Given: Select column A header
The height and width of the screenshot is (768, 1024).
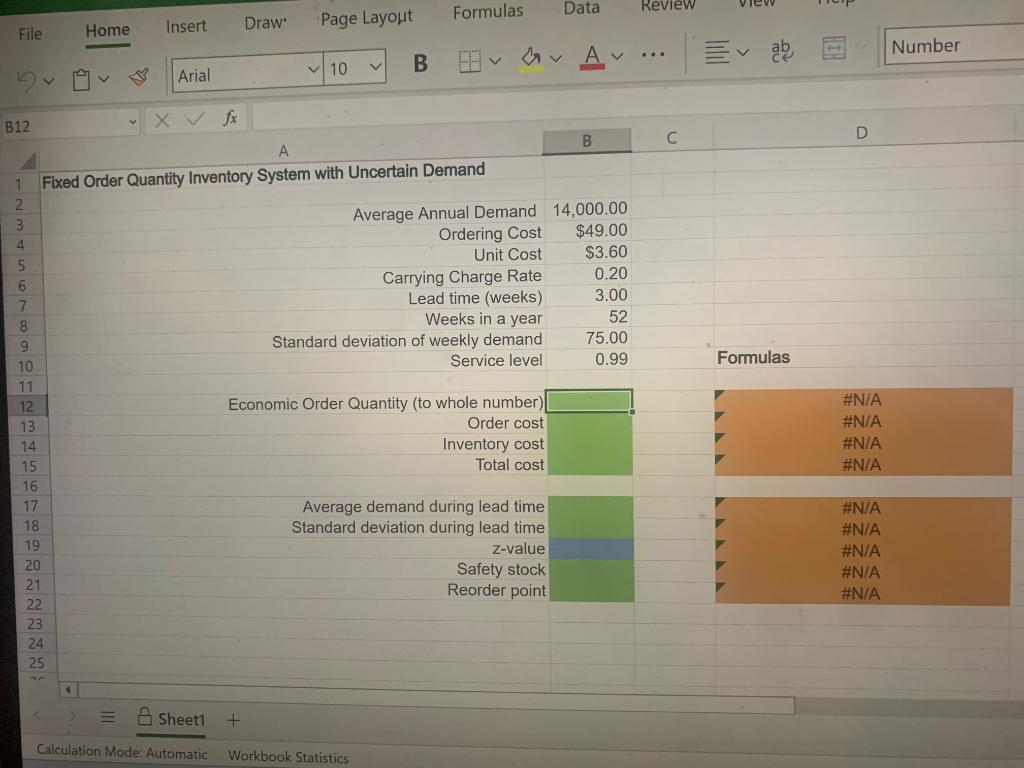Looking at the screenshot, I should click(x=283, y=151).
